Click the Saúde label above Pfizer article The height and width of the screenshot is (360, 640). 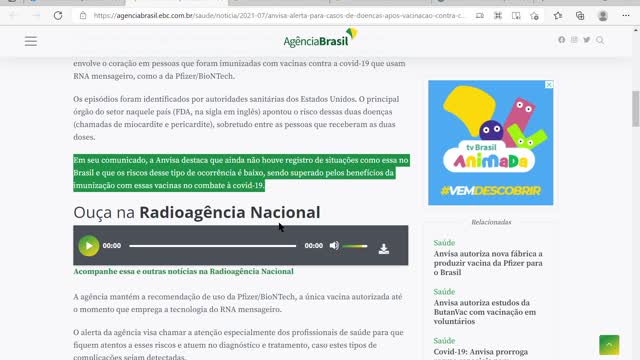444,242
